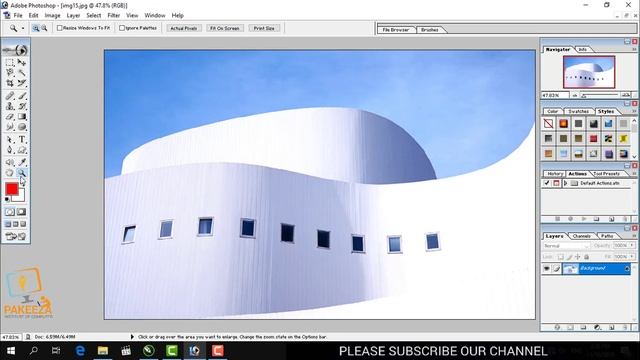Click the red foreground color swatch
This screenshot has width=640, height=360.
pyautogui.click(x=12, y=189)
